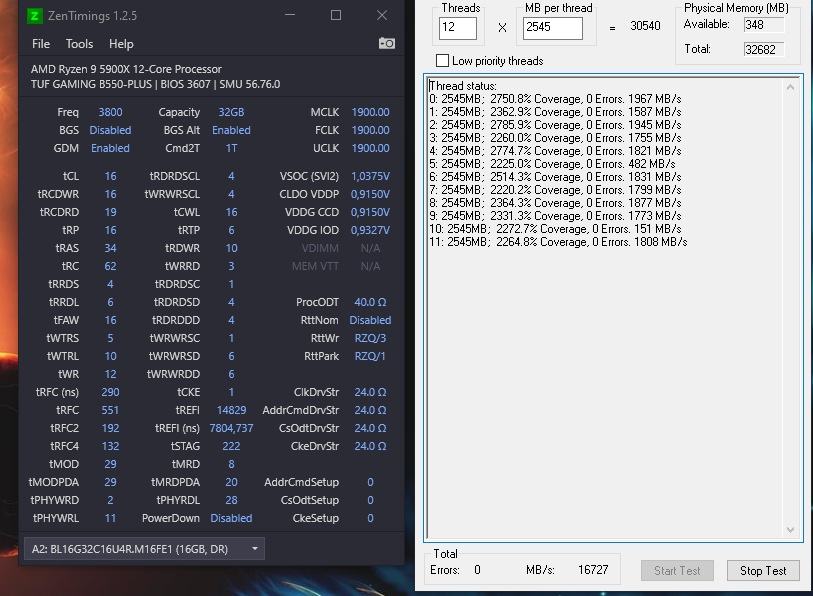Screen dimensions: 813x596
Task: Click the RttWr value RZQ/3
Action: coord(370,338)
